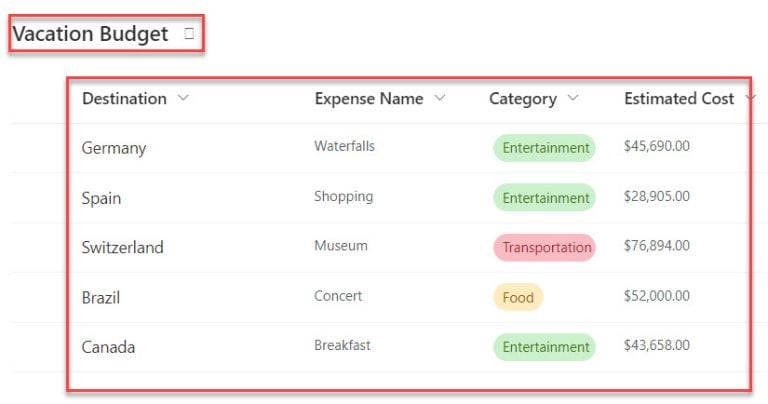Expand the Expense Name column menu
The width and height of the screenshot is (768, 404).
(440, 98)
